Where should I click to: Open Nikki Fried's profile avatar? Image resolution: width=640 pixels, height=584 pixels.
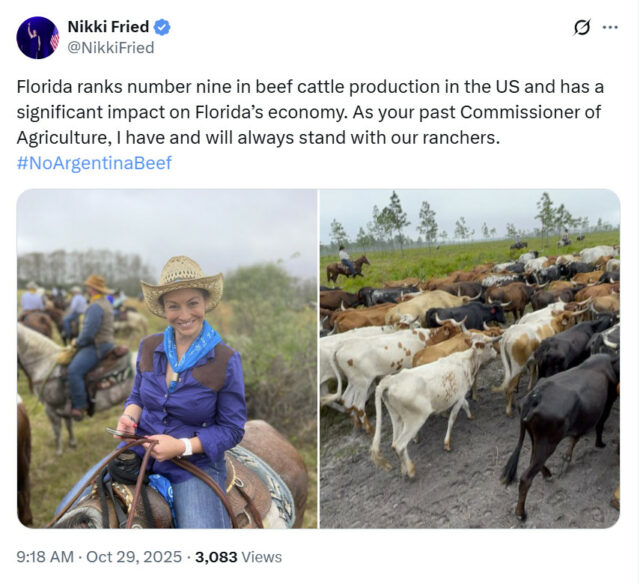pos(38,38)
